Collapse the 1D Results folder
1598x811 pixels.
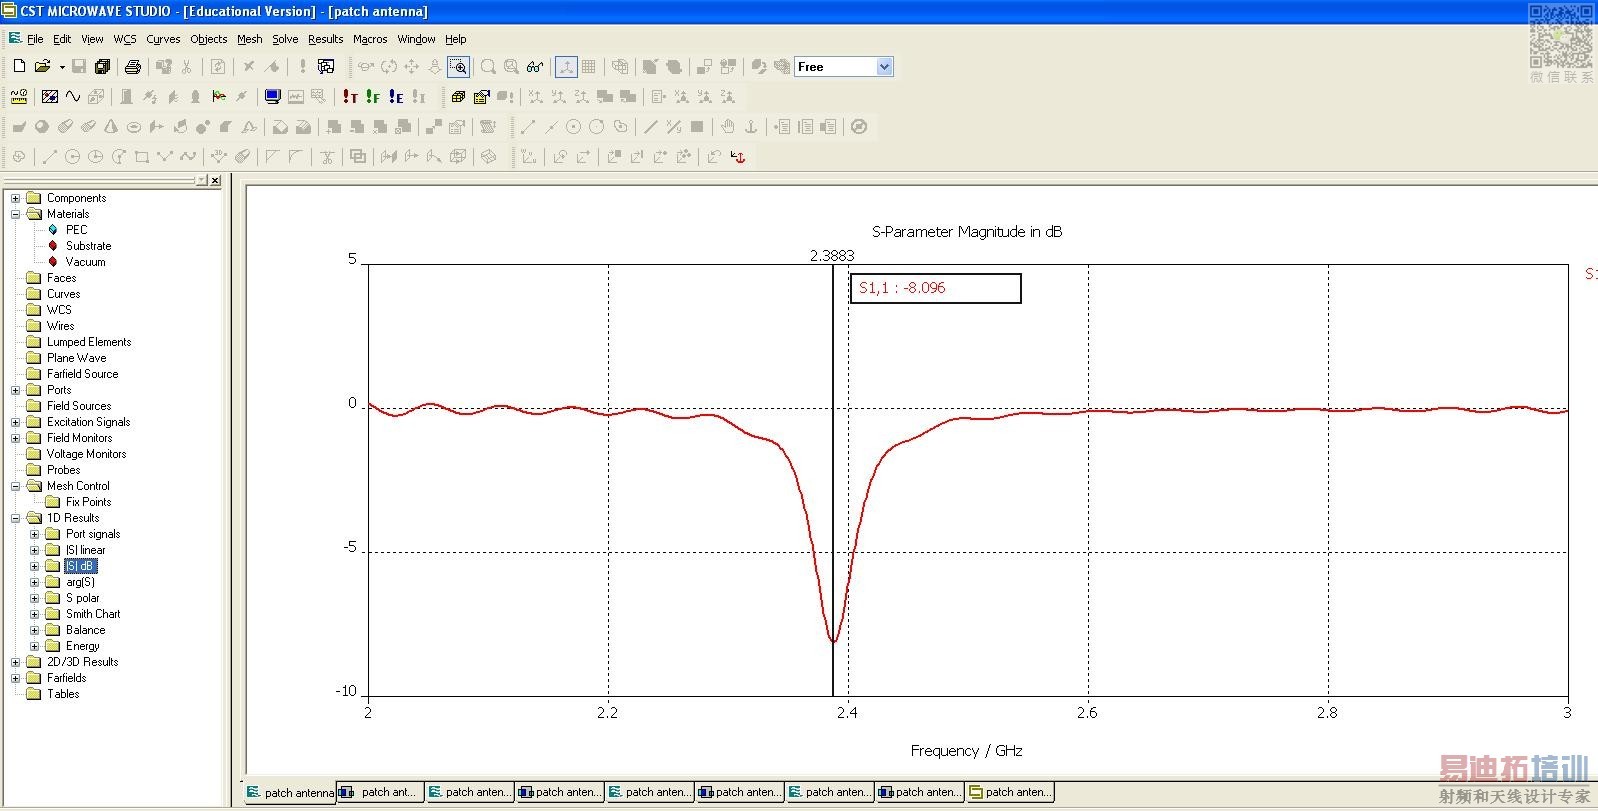[15, 518]
